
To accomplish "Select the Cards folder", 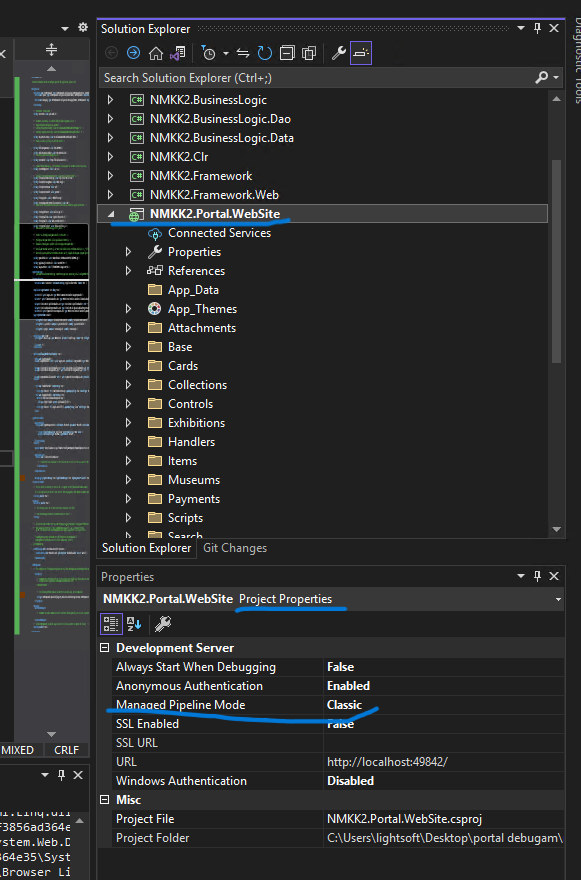I will pos(182,366).
